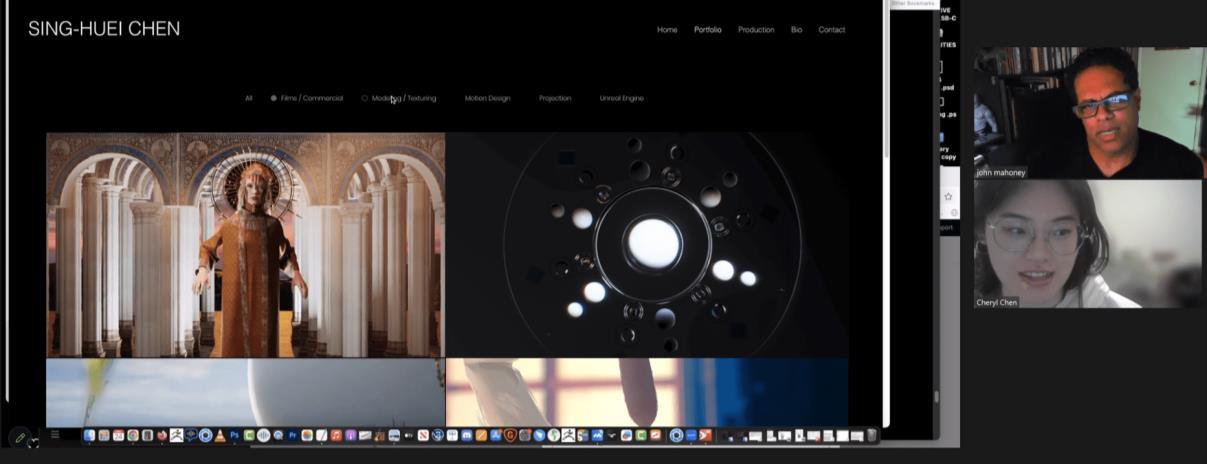The height and width of the screenshot is (464, 1207).
Task: Launch Photoshop from the dock
Action: point(234,435)
